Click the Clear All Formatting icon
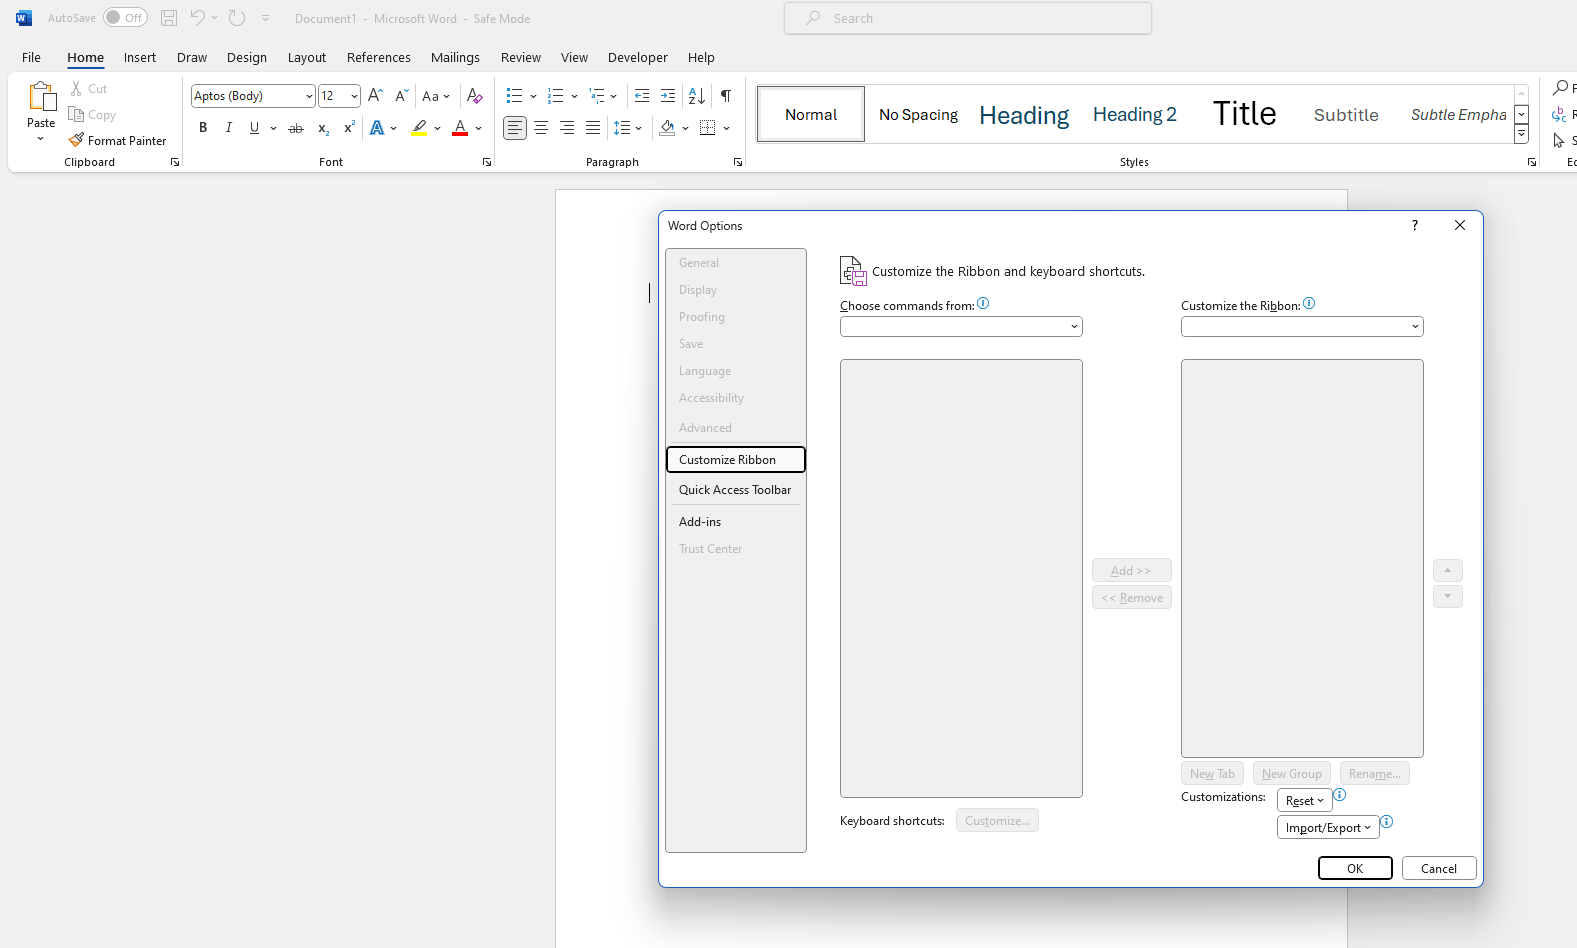The width and height of the screenshot is (1577, 948). (x=475, y=96)
